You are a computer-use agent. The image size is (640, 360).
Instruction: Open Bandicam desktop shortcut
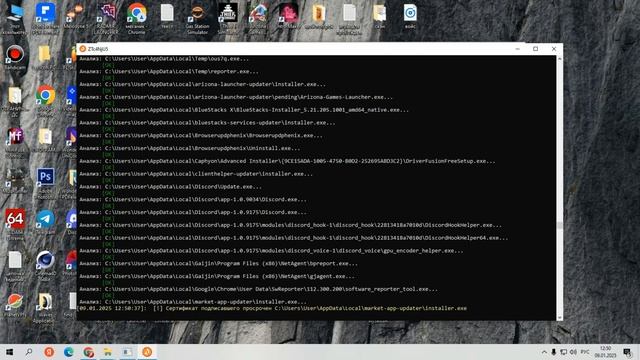tap(15, 56)
